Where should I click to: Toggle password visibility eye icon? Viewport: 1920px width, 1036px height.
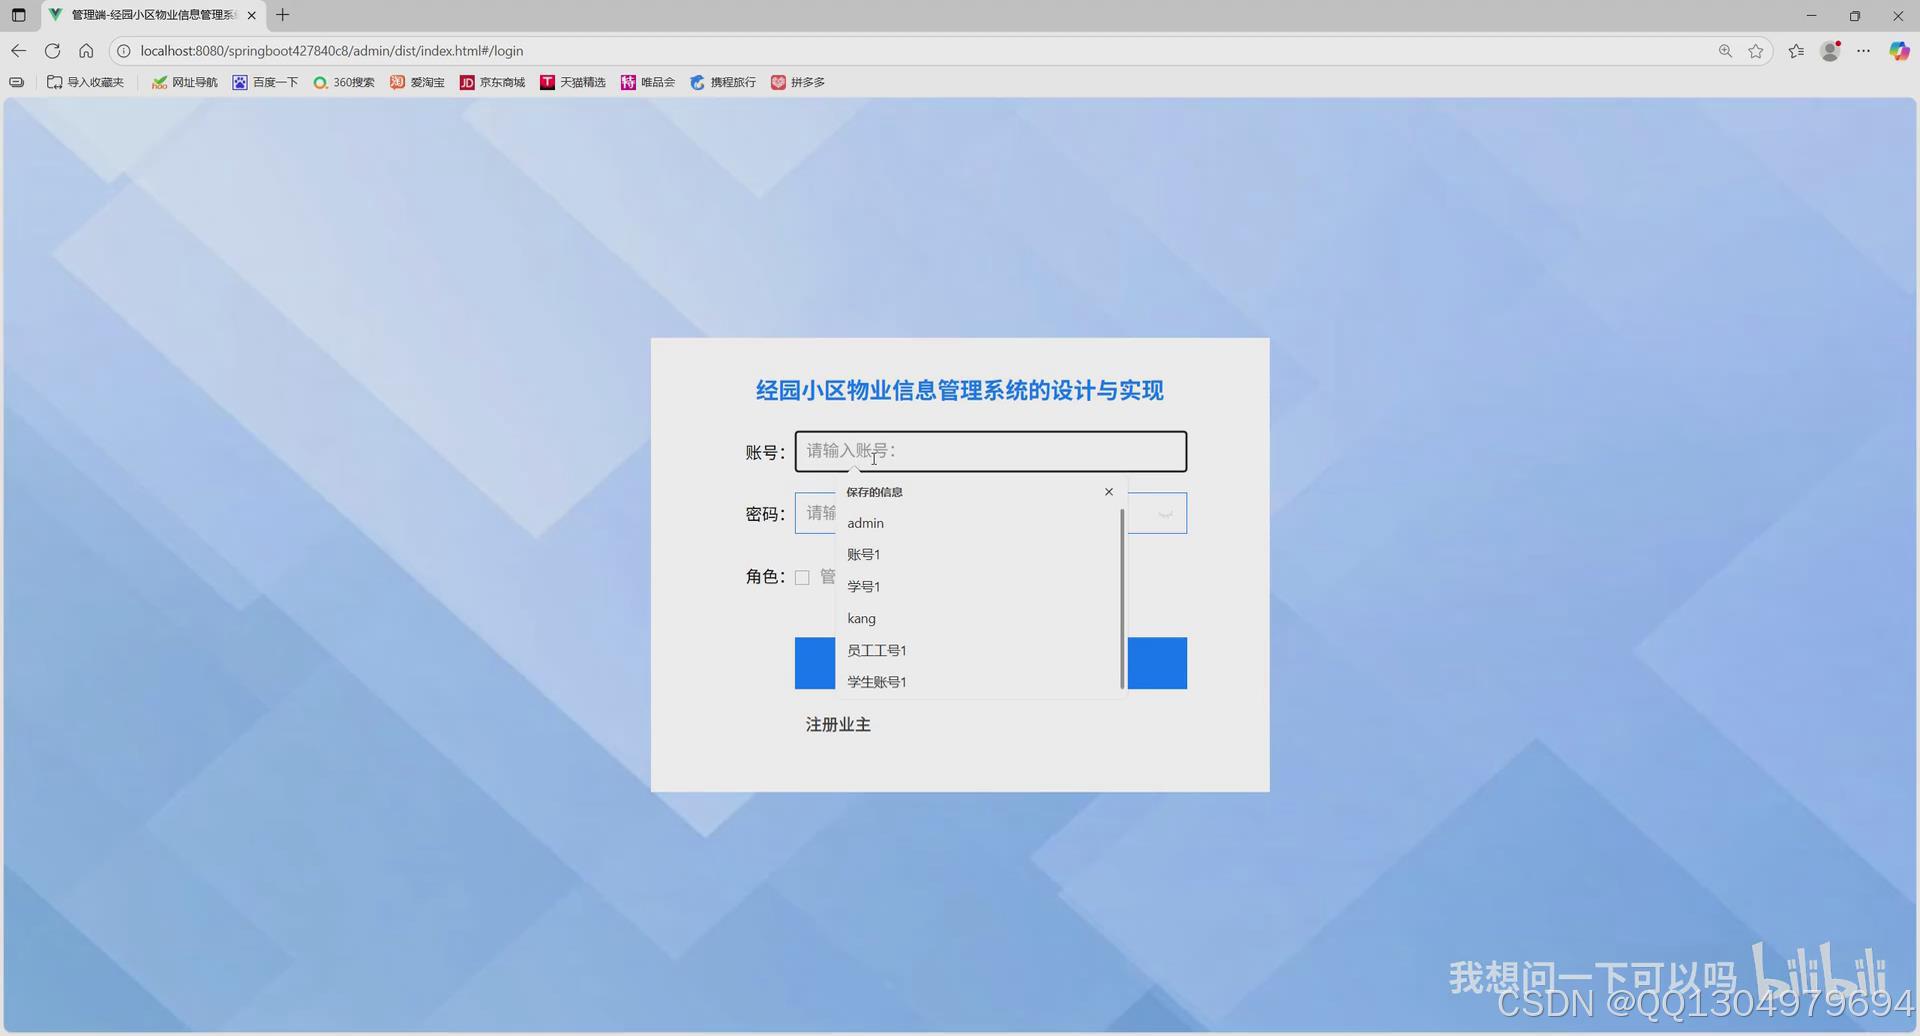(1165, 514)
